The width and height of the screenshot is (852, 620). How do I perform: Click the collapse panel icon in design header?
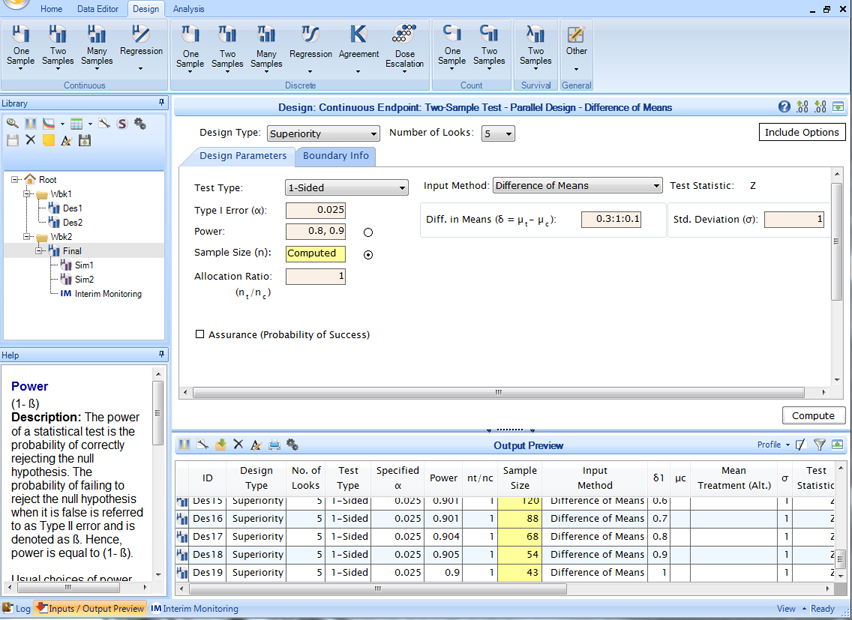coord(838,107)
